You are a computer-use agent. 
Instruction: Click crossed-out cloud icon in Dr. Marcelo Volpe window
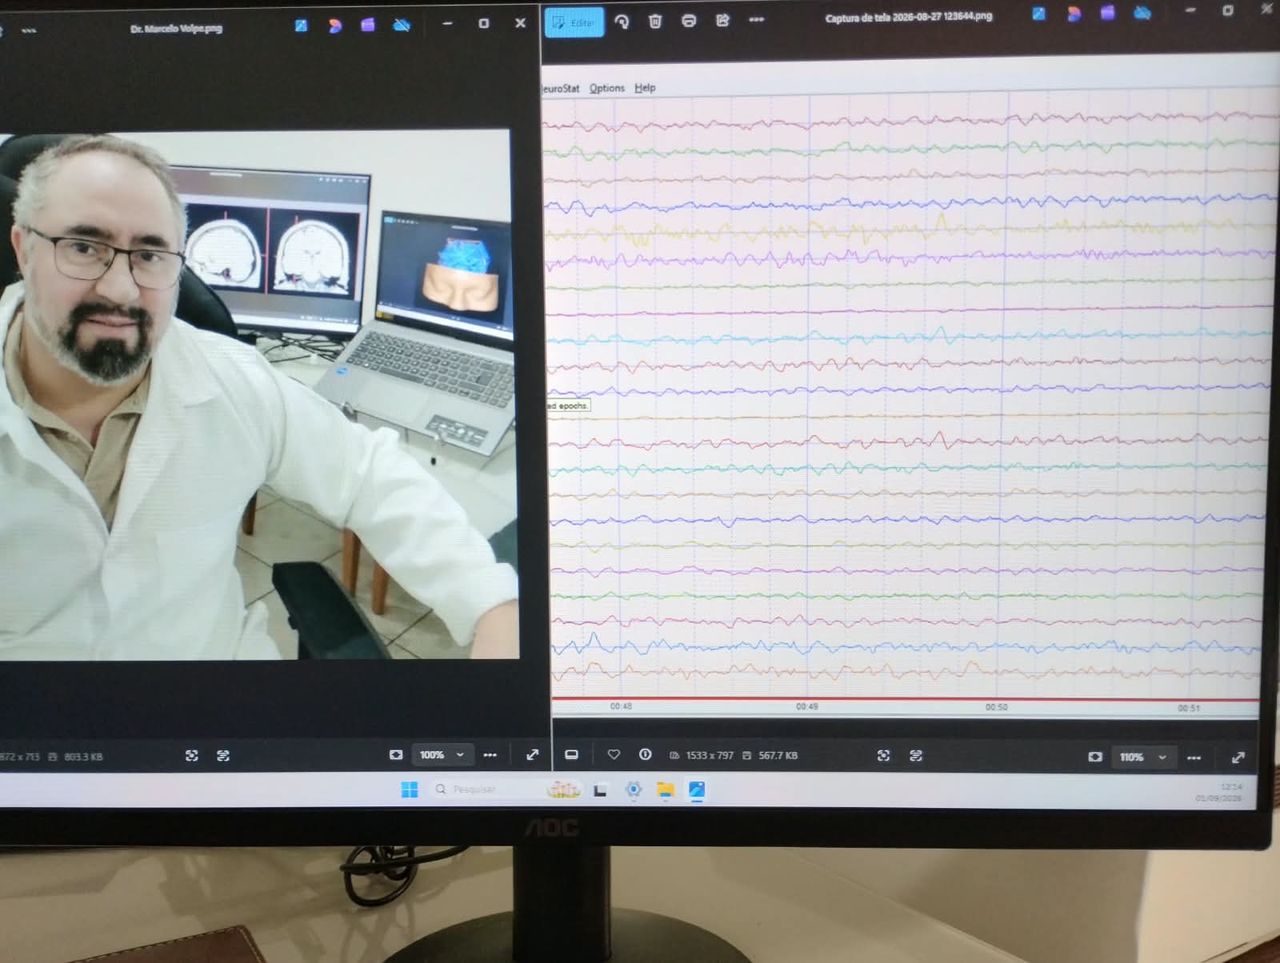[x=401, y=24]
